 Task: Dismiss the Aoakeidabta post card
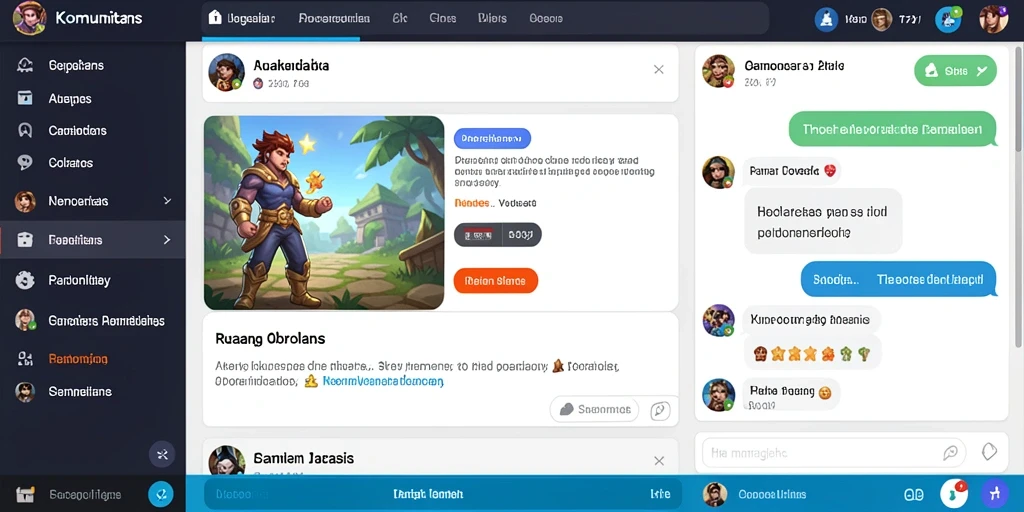pyautogui.click(x=658, y=69)
